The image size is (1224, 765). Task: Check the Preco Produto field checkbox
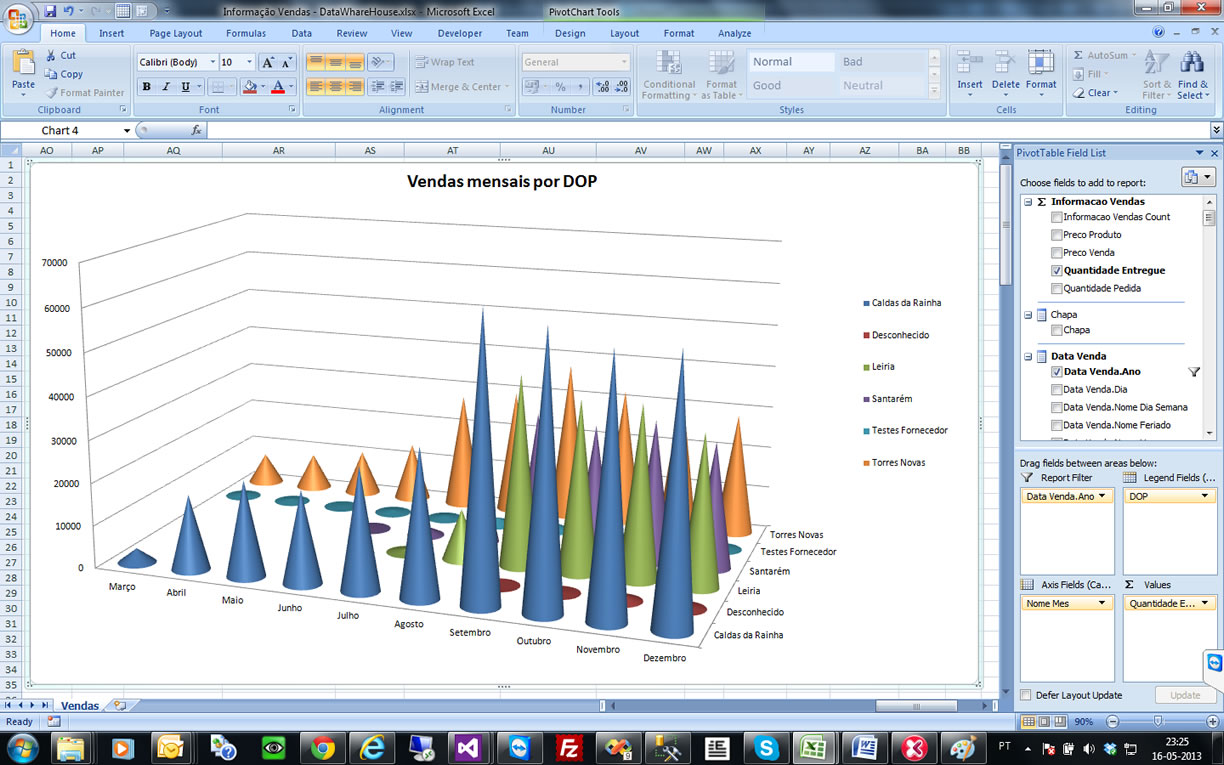point(1057,235)
